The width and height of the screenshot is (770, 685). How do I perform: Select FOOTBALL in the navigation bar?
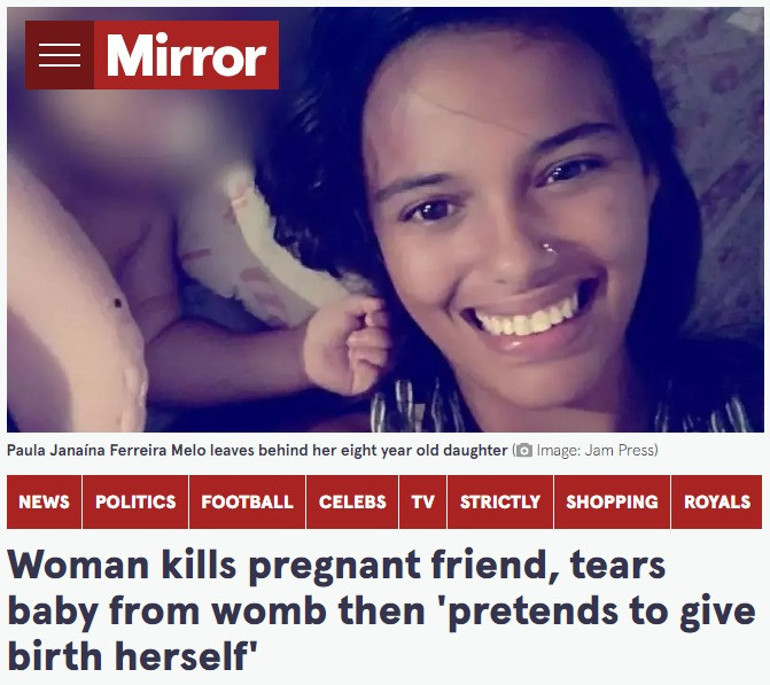pos(247,502)
